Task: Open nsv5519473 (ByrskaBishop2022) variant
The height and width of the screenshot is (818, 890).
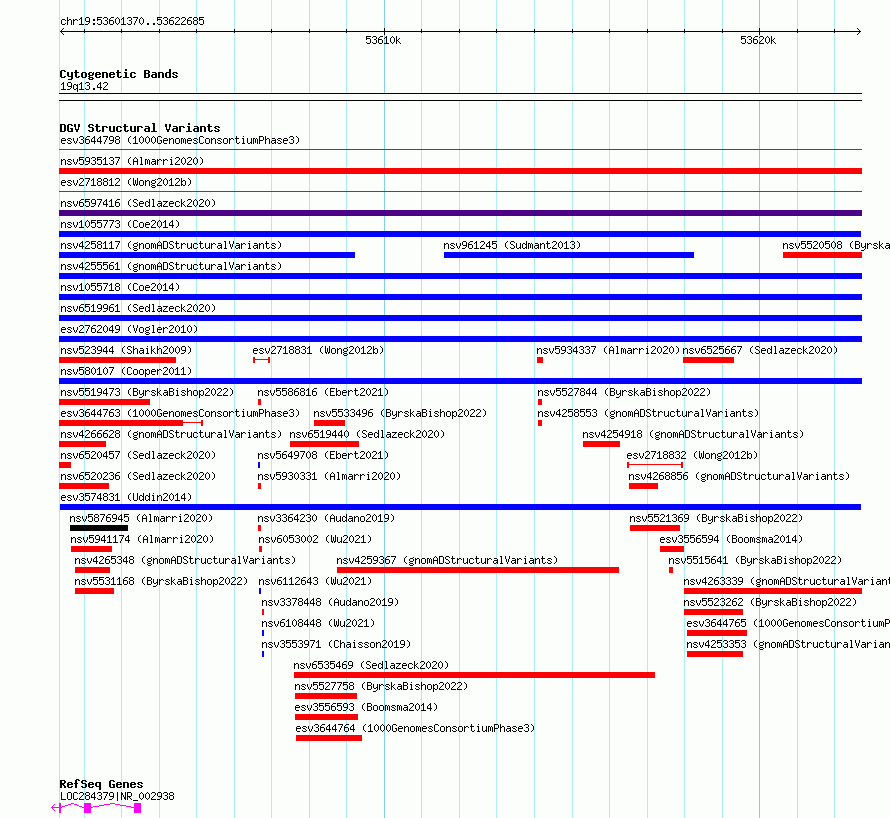Action: [147, 392]
